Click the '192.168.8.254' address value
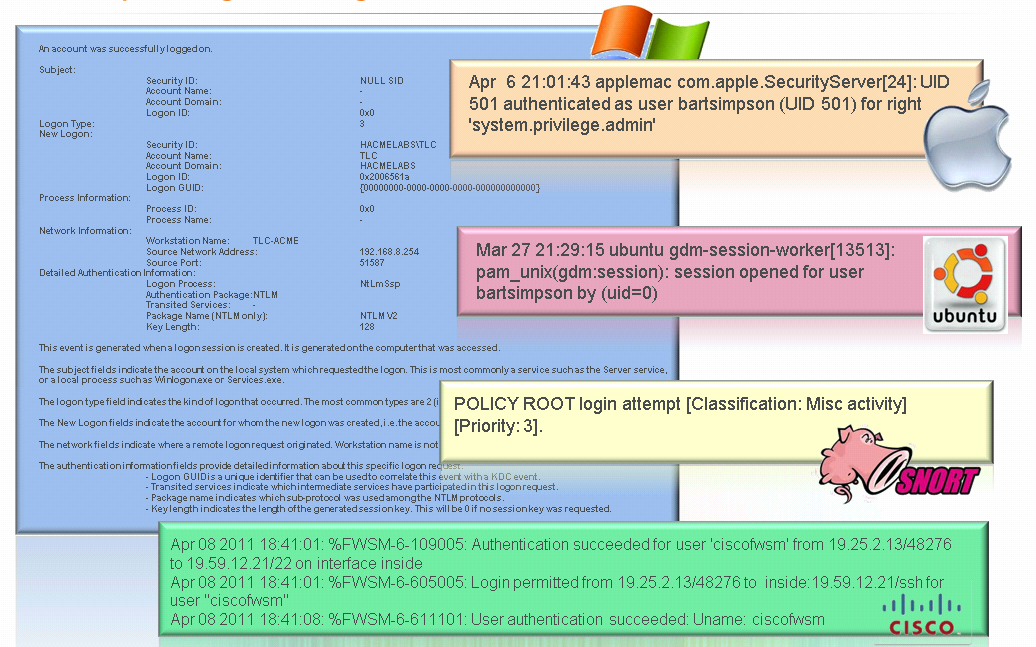Screen dimensions: 1036x647 click(389, 252)
